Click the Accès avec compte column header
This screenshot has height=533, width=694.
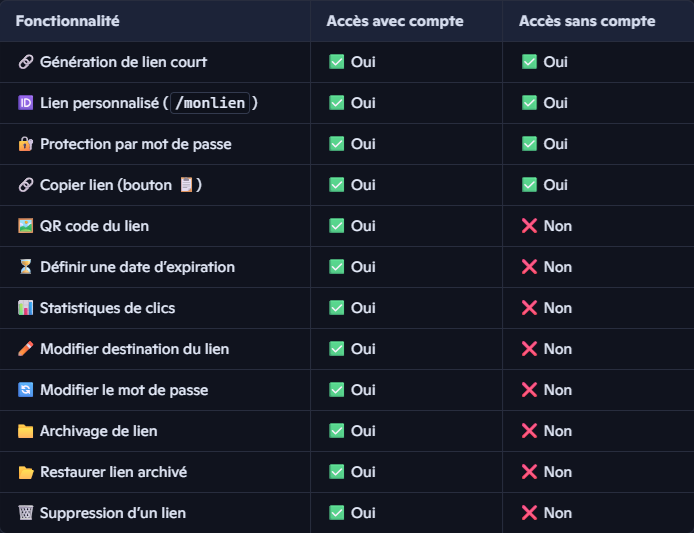tap(395, 21)
